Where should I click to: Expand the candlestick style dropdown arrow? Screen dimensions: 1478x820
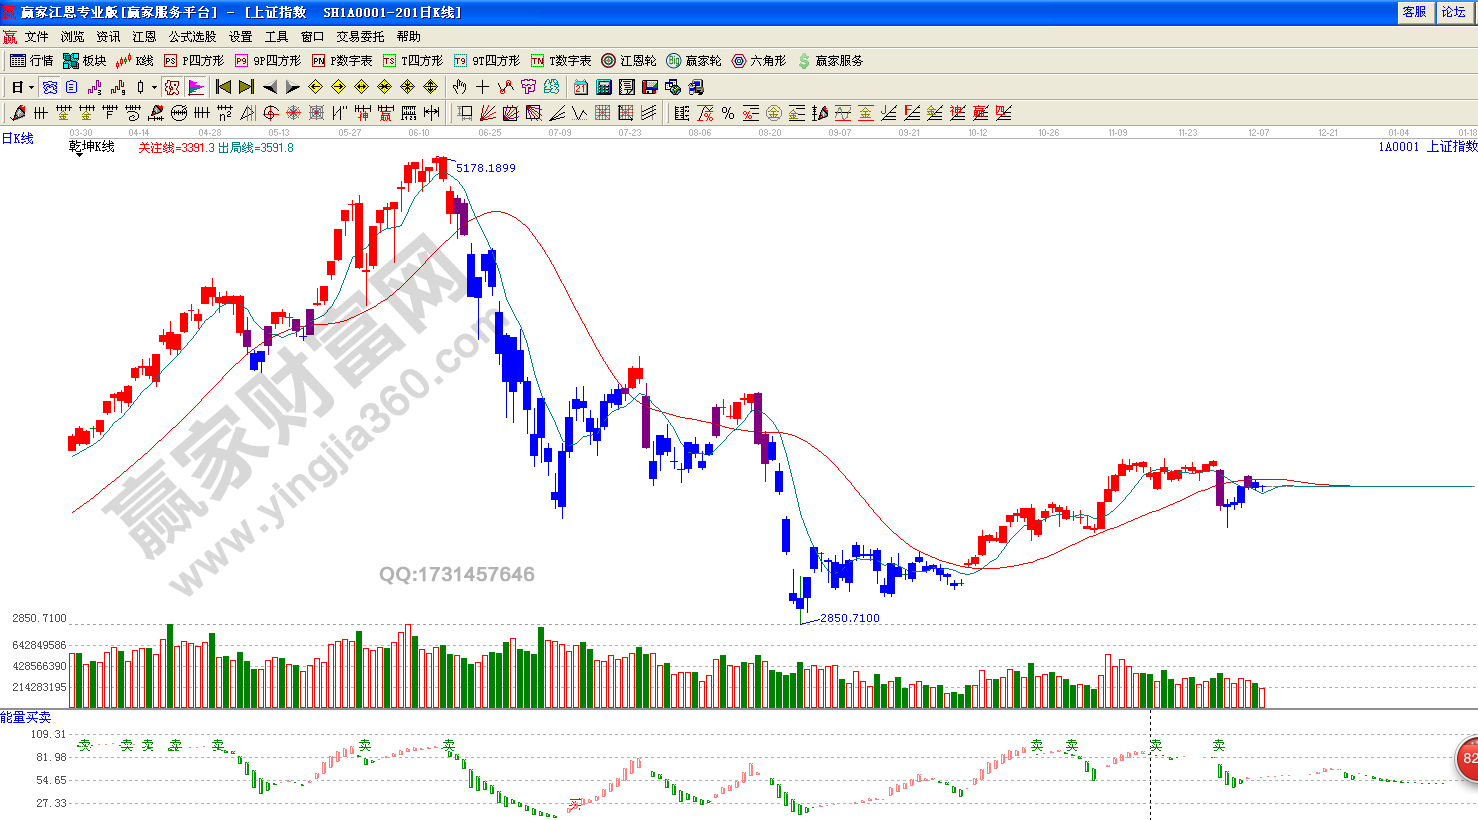154,88
